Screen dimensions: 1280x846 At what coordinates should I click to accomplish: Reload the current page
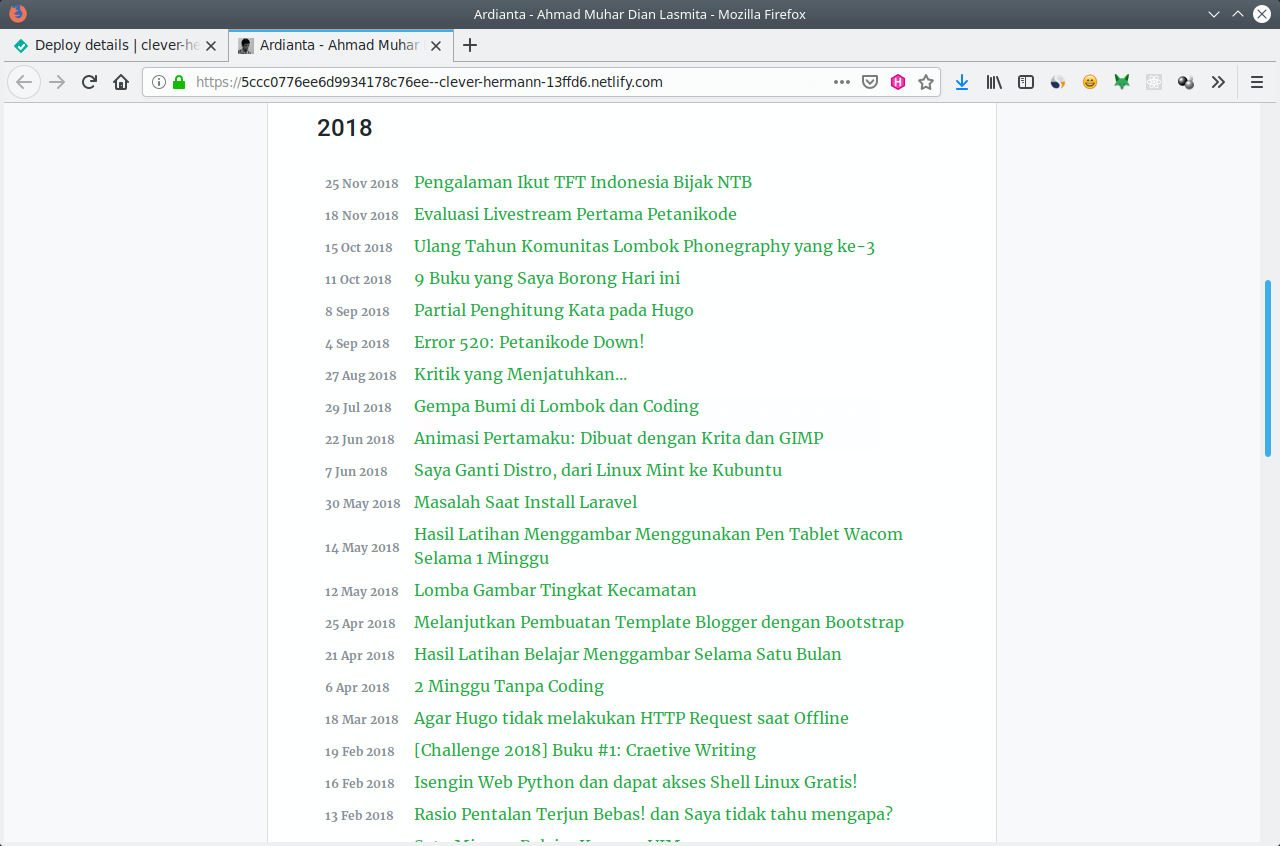[88, 82]
